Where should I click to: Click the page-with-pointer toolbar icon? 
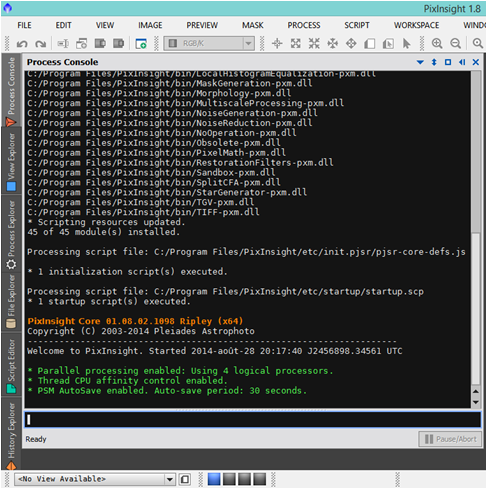click(388, 43)
